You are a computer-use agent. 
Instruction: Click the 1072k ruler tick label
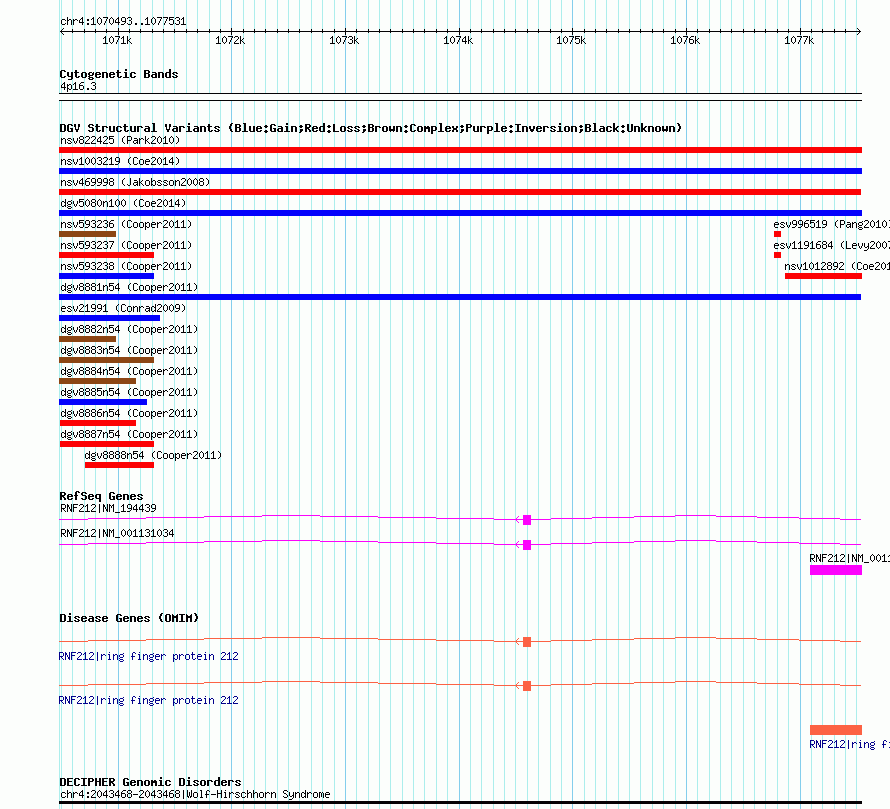click(x=230, y=40)
